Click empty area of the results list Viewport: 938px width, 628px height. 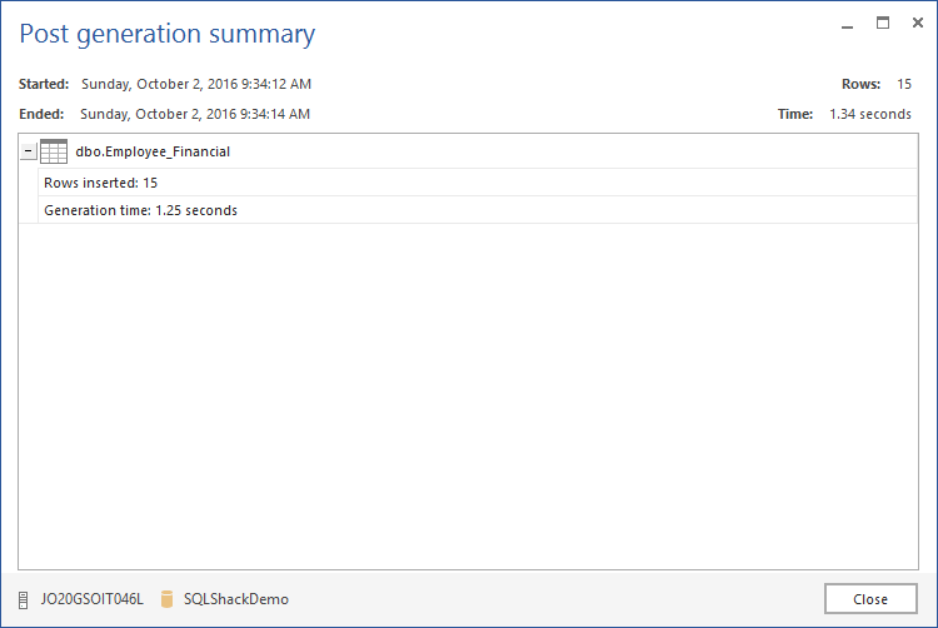click(468, 400)
